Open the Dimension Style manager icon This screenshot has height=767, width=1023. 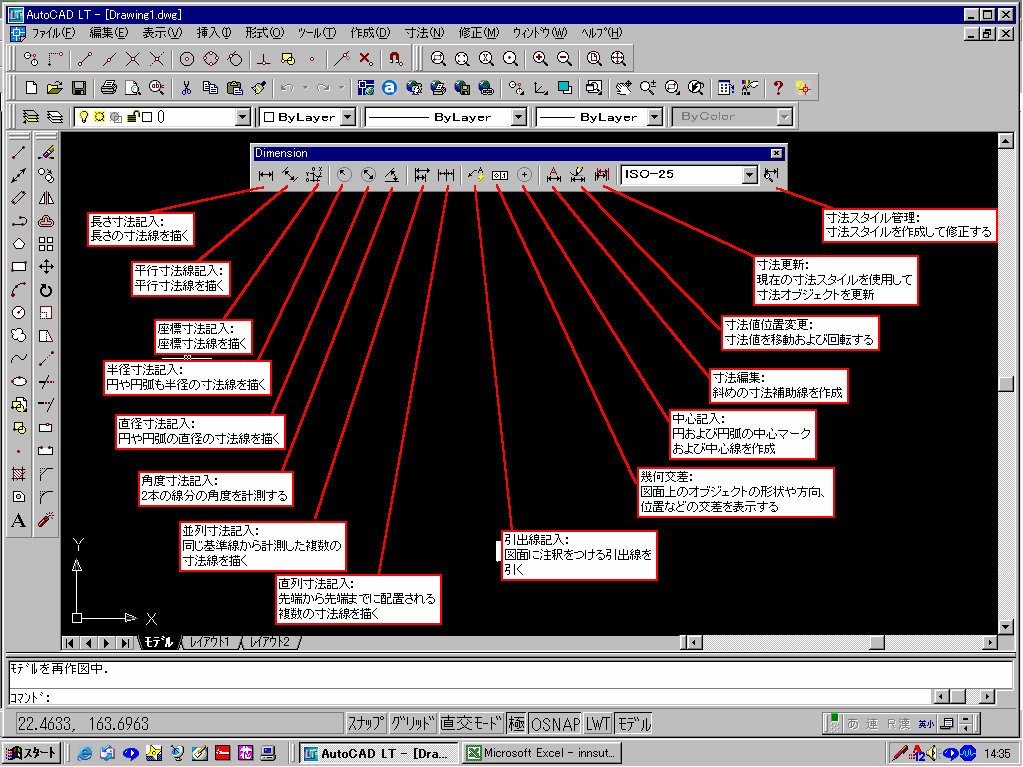click(772, 175)
